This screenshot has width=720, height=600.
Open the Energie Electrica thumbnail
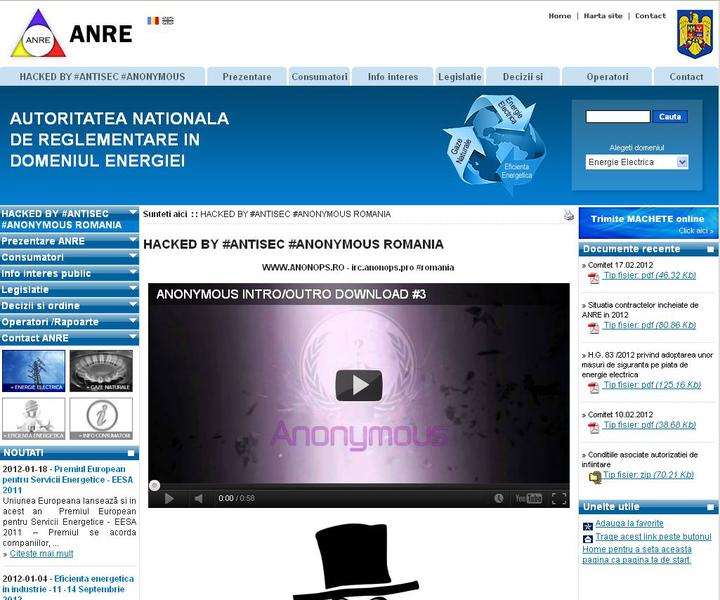pyautogui.click(x=34, y=371)
